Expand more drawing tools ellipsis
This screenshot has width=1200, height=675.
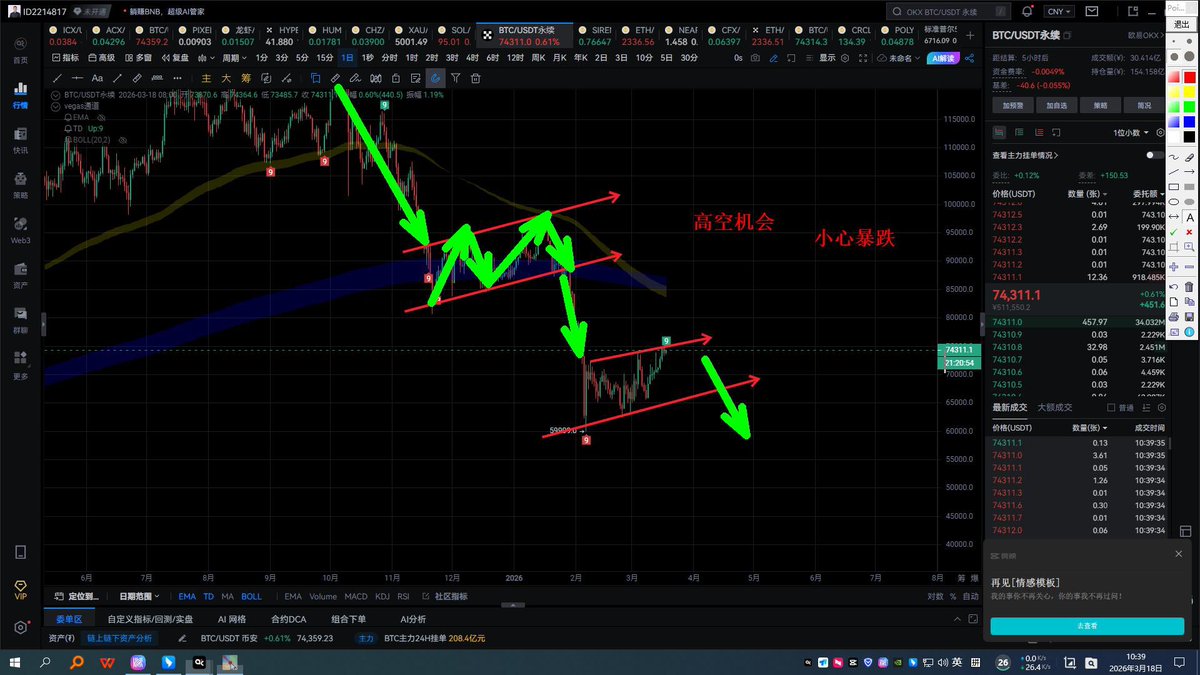click(177, 78)
